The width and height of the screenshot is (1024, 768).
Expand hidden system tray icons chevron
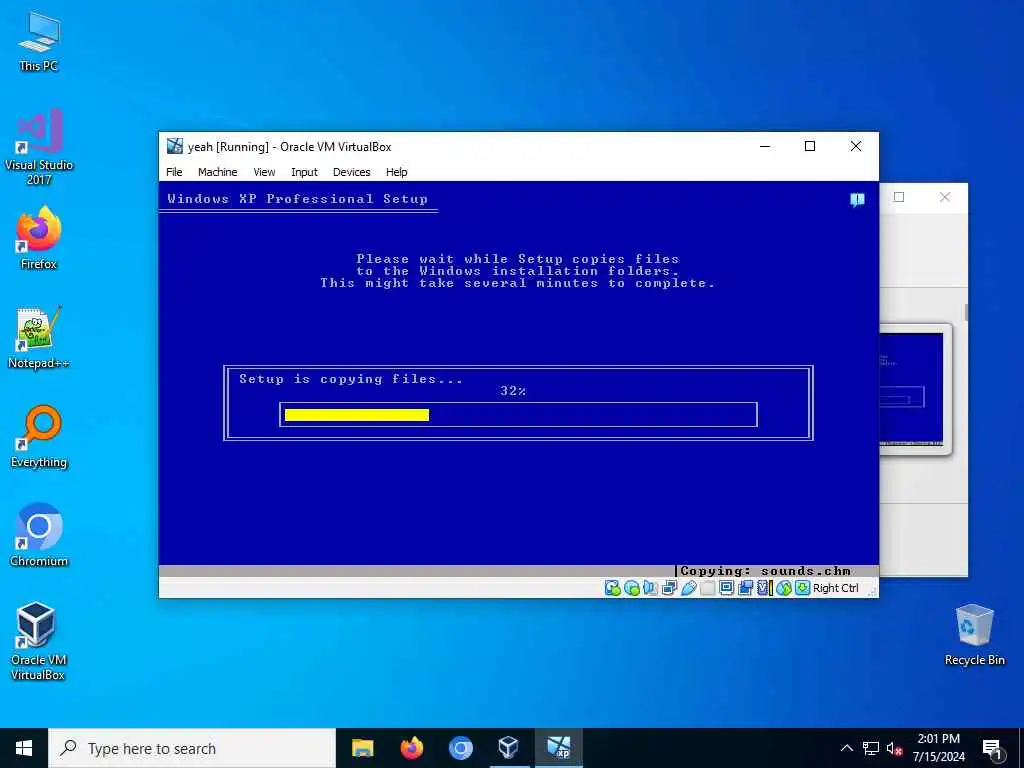[846, 748]
